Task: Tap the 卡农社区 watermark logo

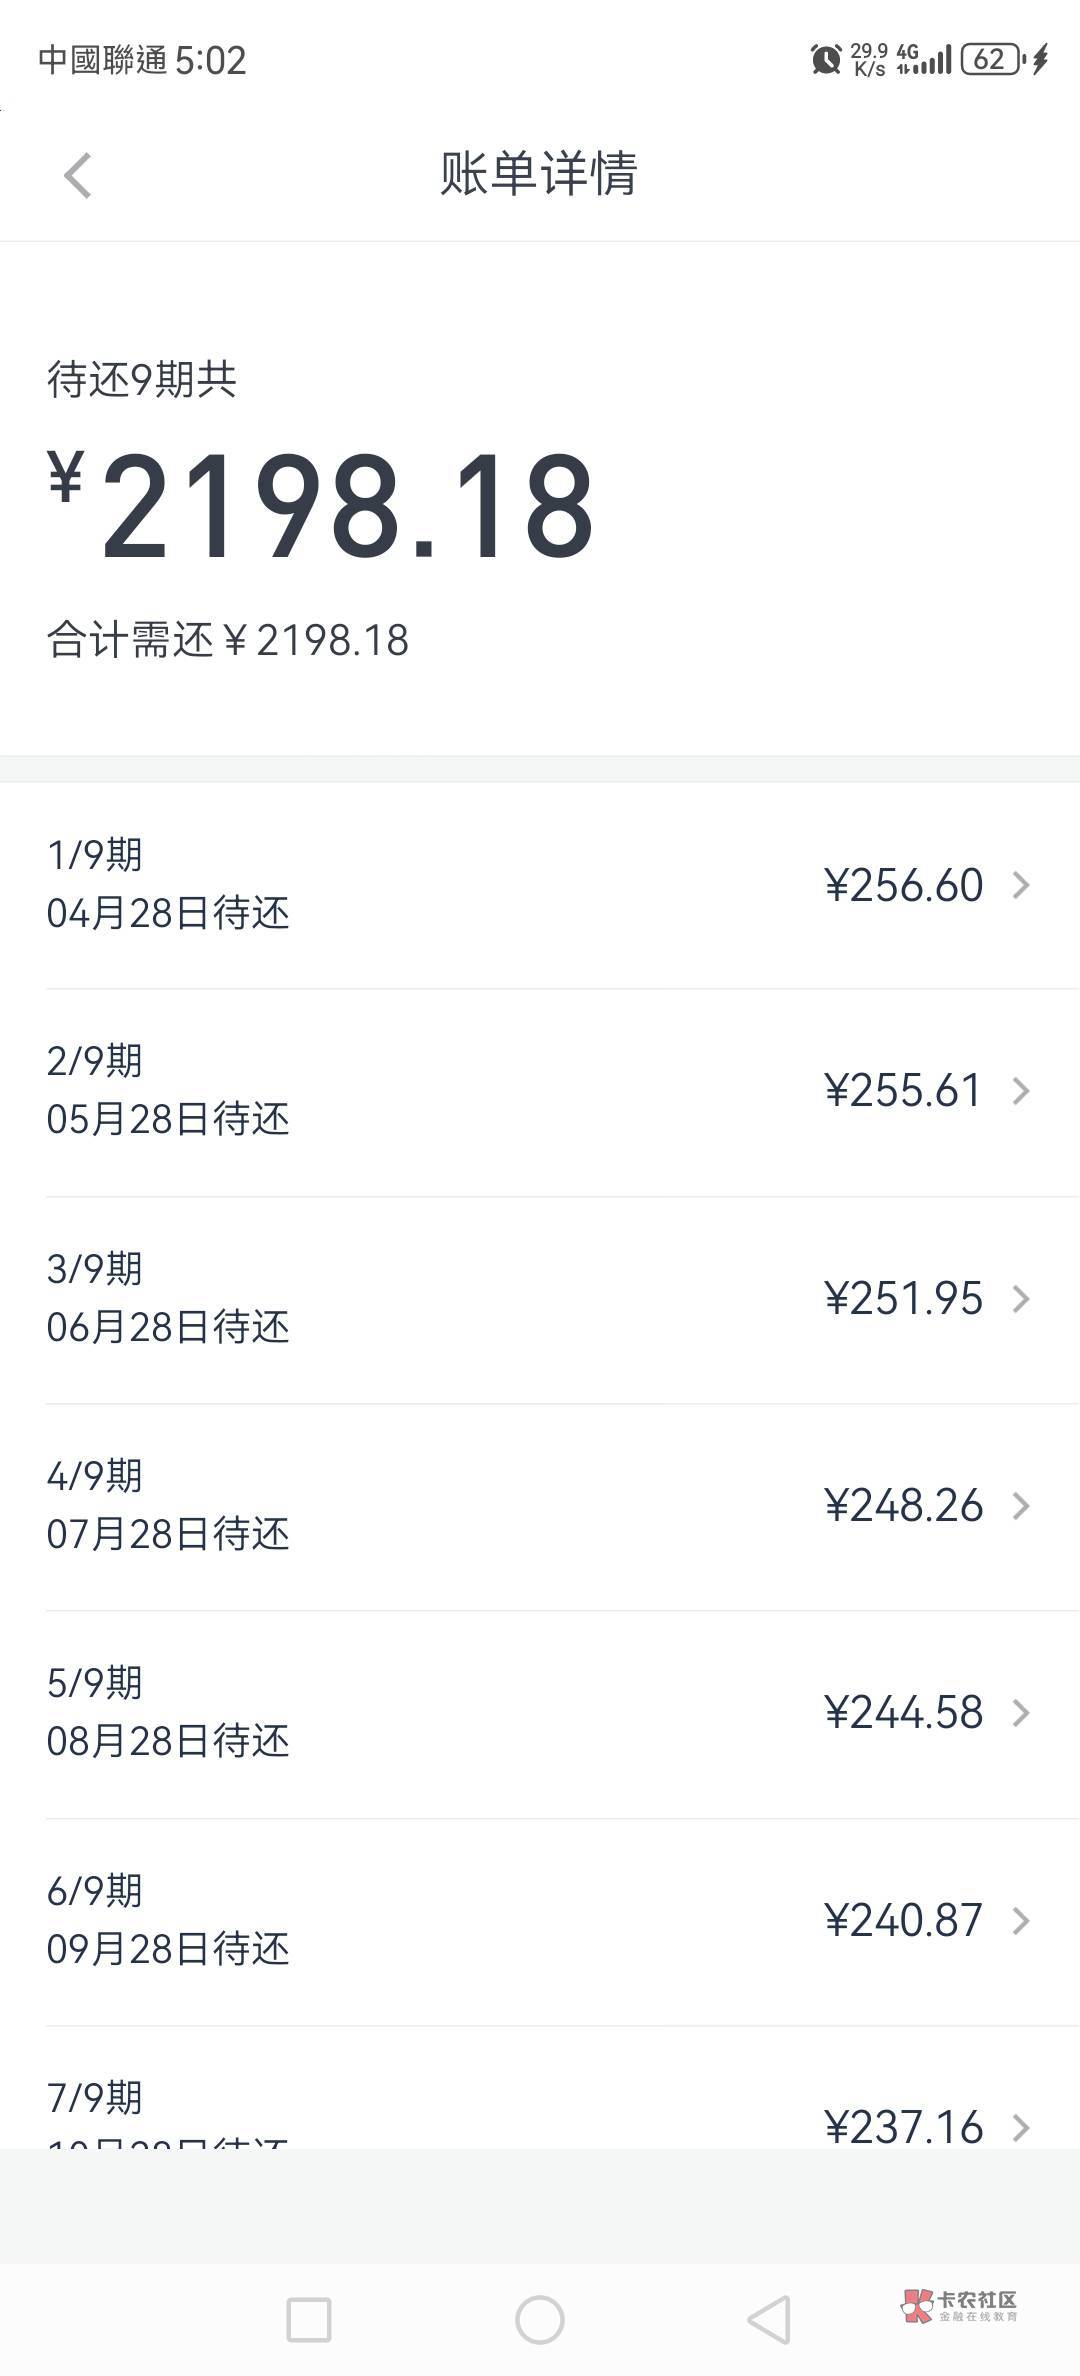Action: 958,2305
